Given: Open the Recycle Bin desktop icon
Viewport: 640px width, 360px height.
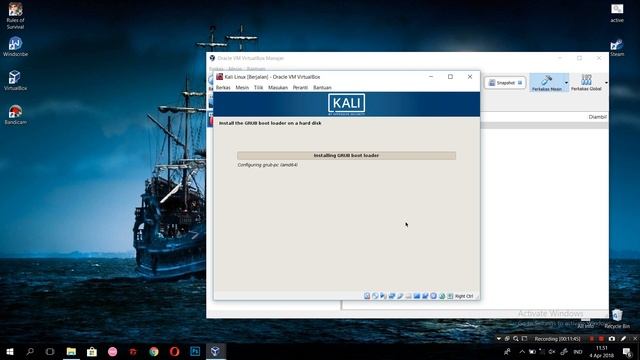Looking at the screenshot, I should (x=617, y=319).
